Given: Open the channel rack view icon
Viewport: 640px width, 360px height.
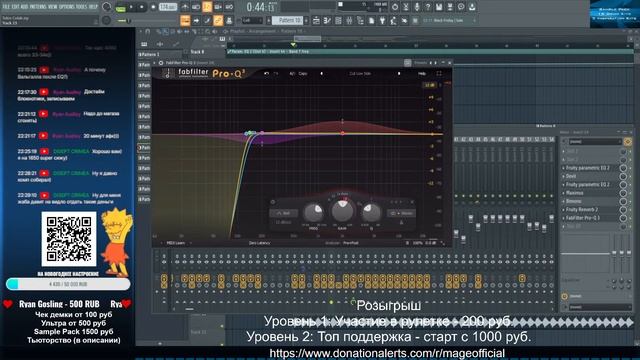Looking at the screenshot, I should (338, 20).
